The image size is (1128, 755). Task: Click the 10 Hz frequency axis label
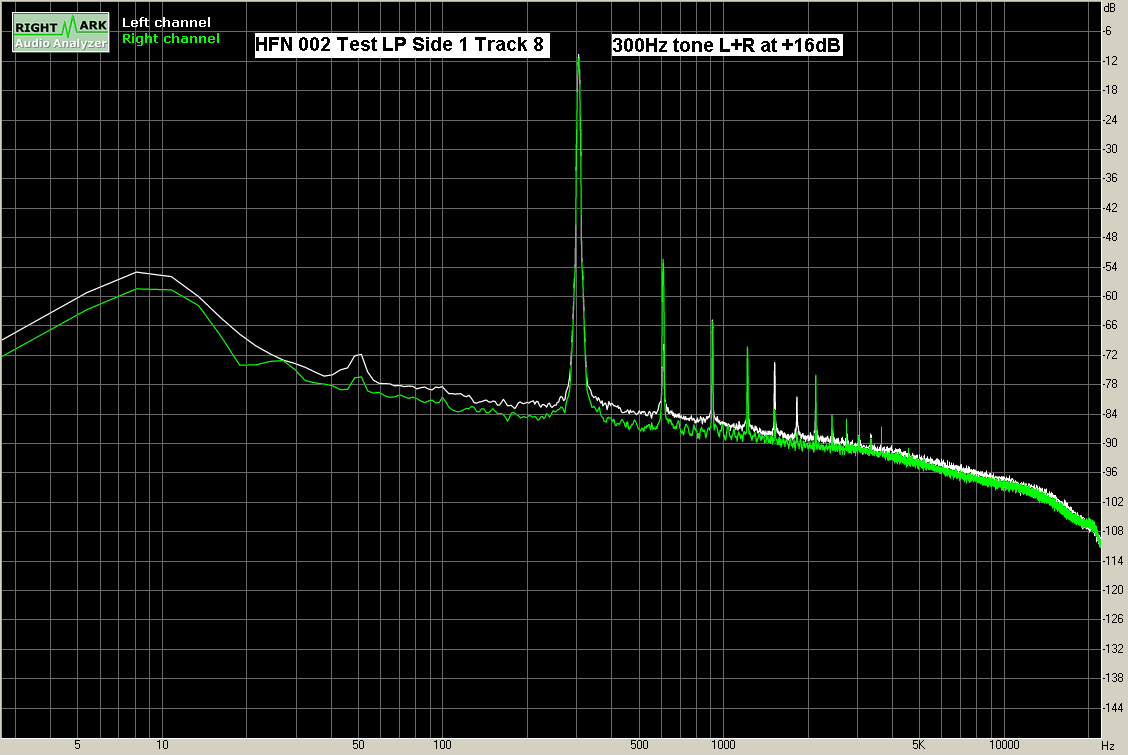[162, 745]
